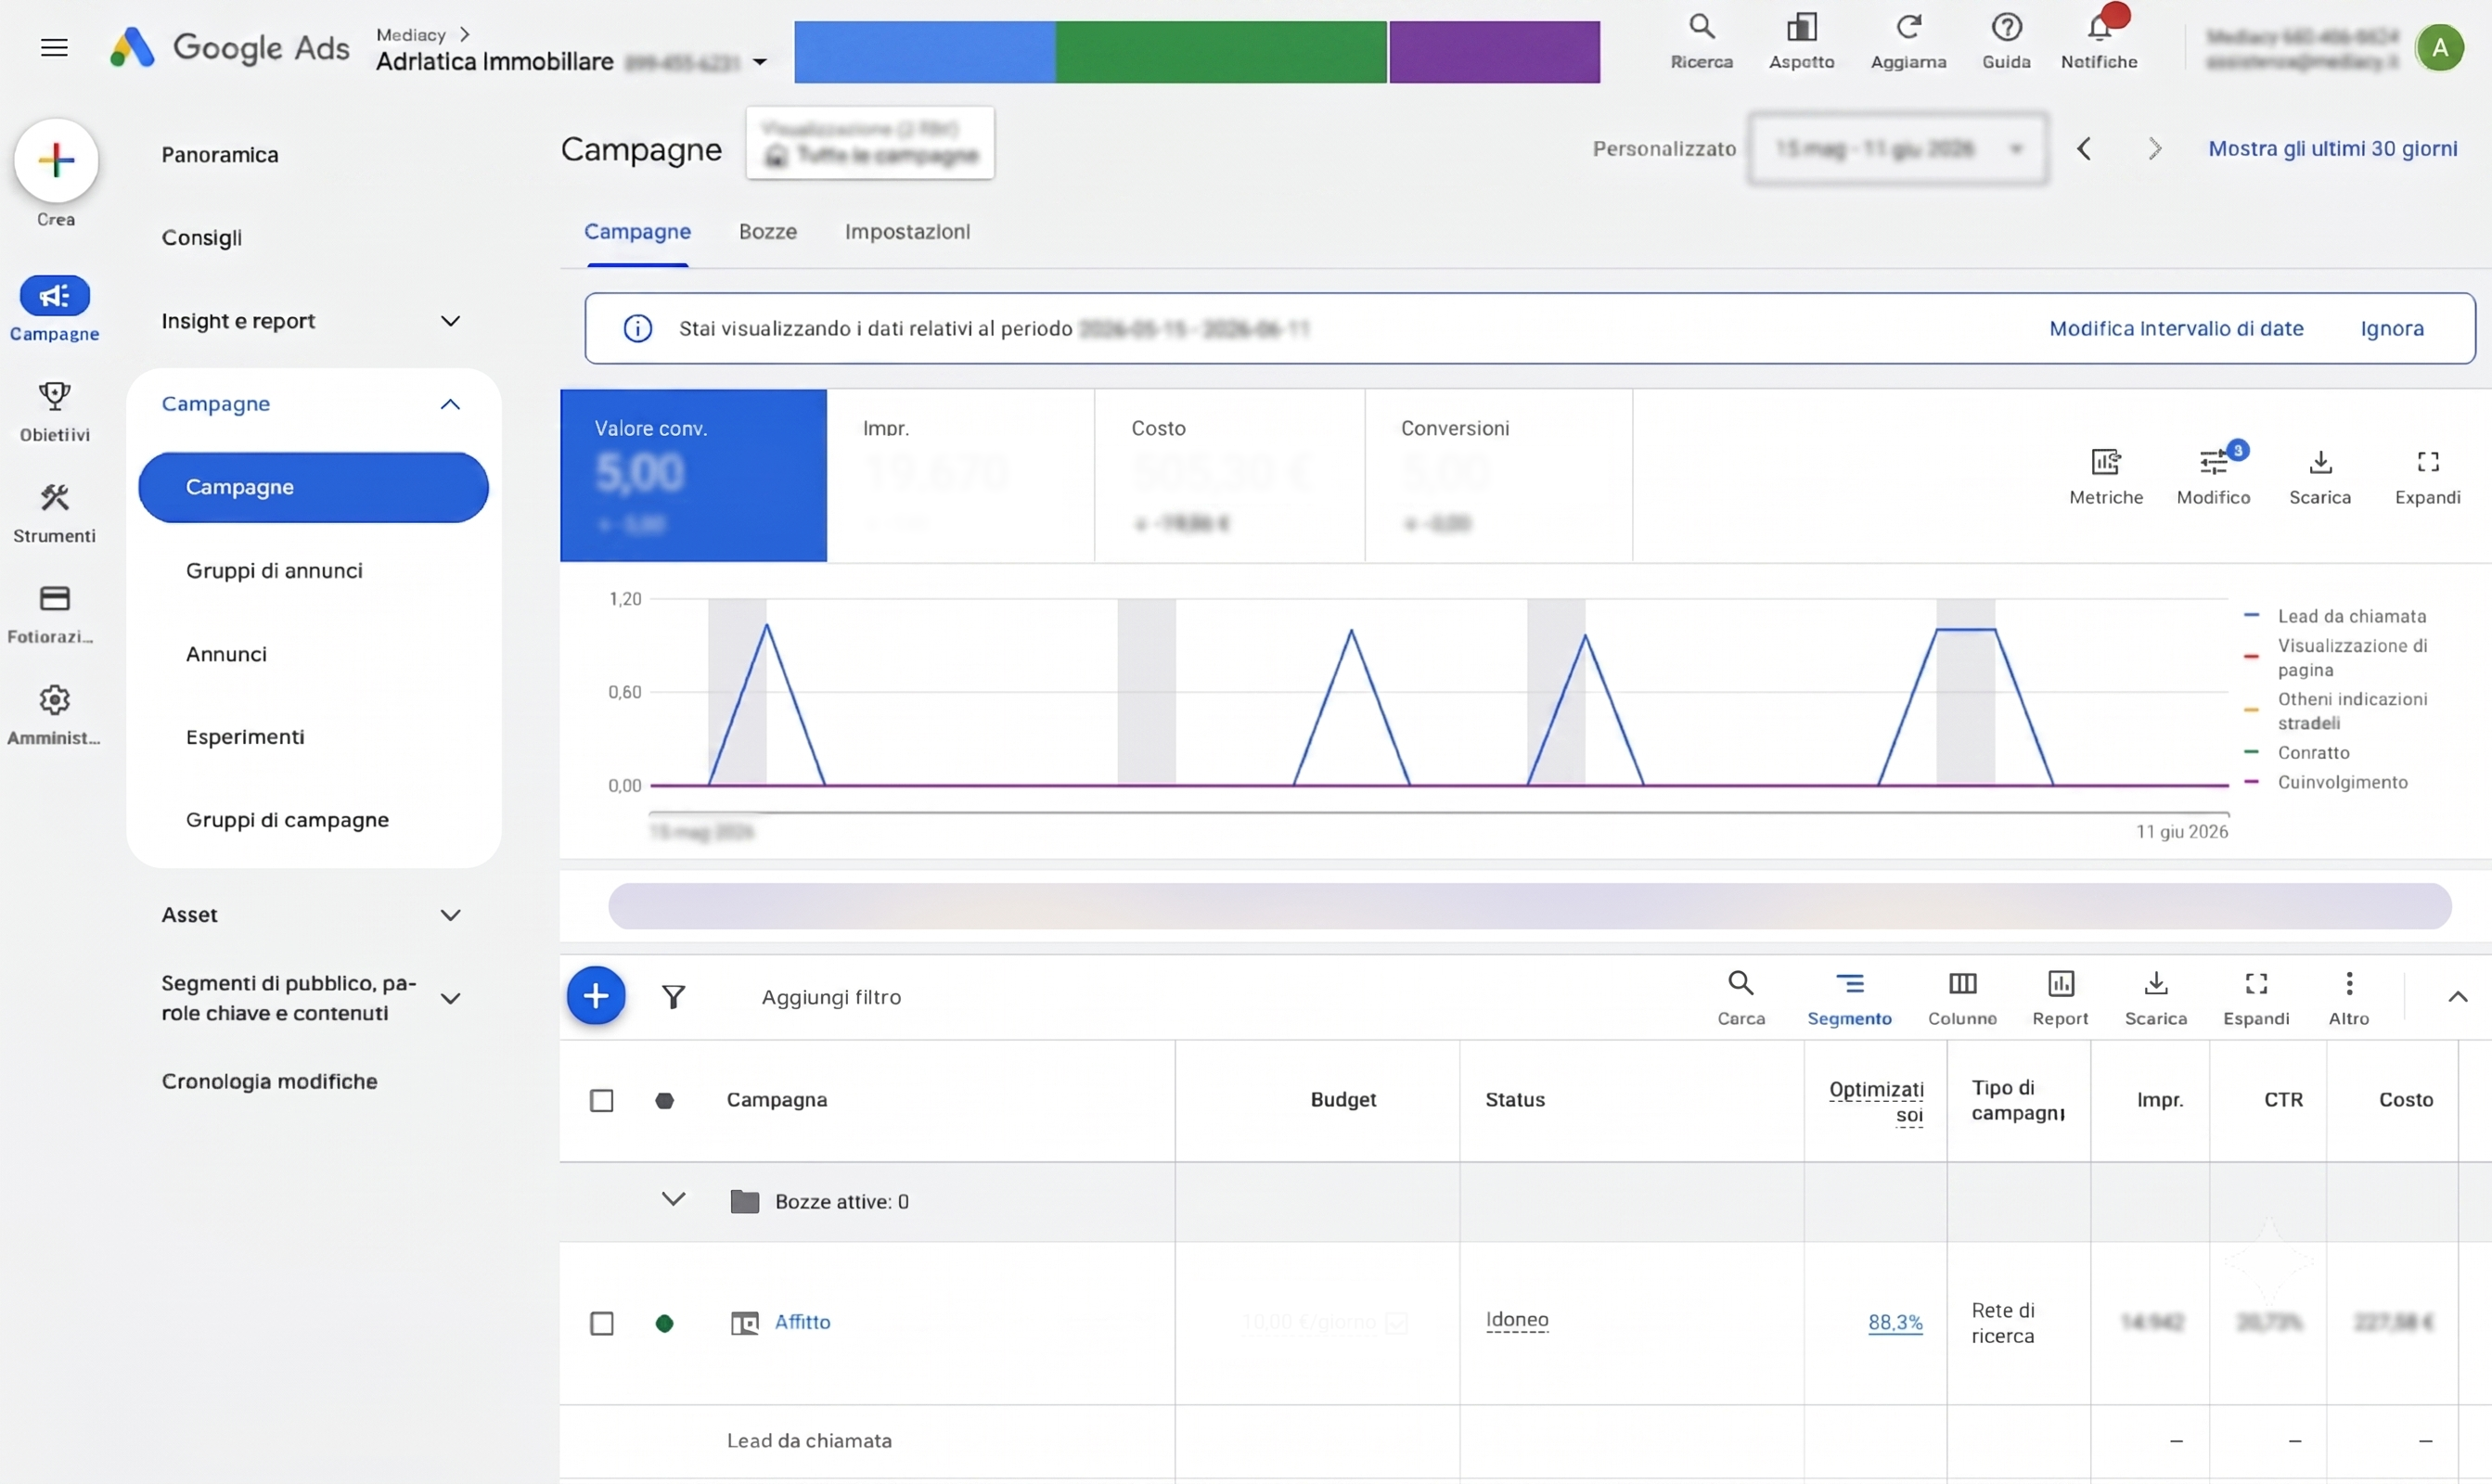Click Modifica intervallo di date
This screenshot has height=1484, width=2492.
(x=2176, y=328)
